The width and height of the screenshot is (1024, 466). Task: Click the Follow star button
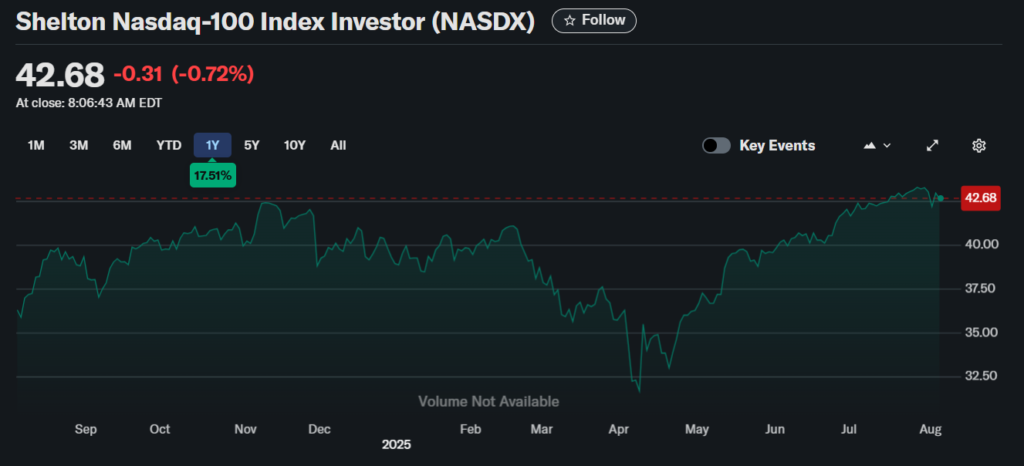pyautogui.click(x=594, y=21)
